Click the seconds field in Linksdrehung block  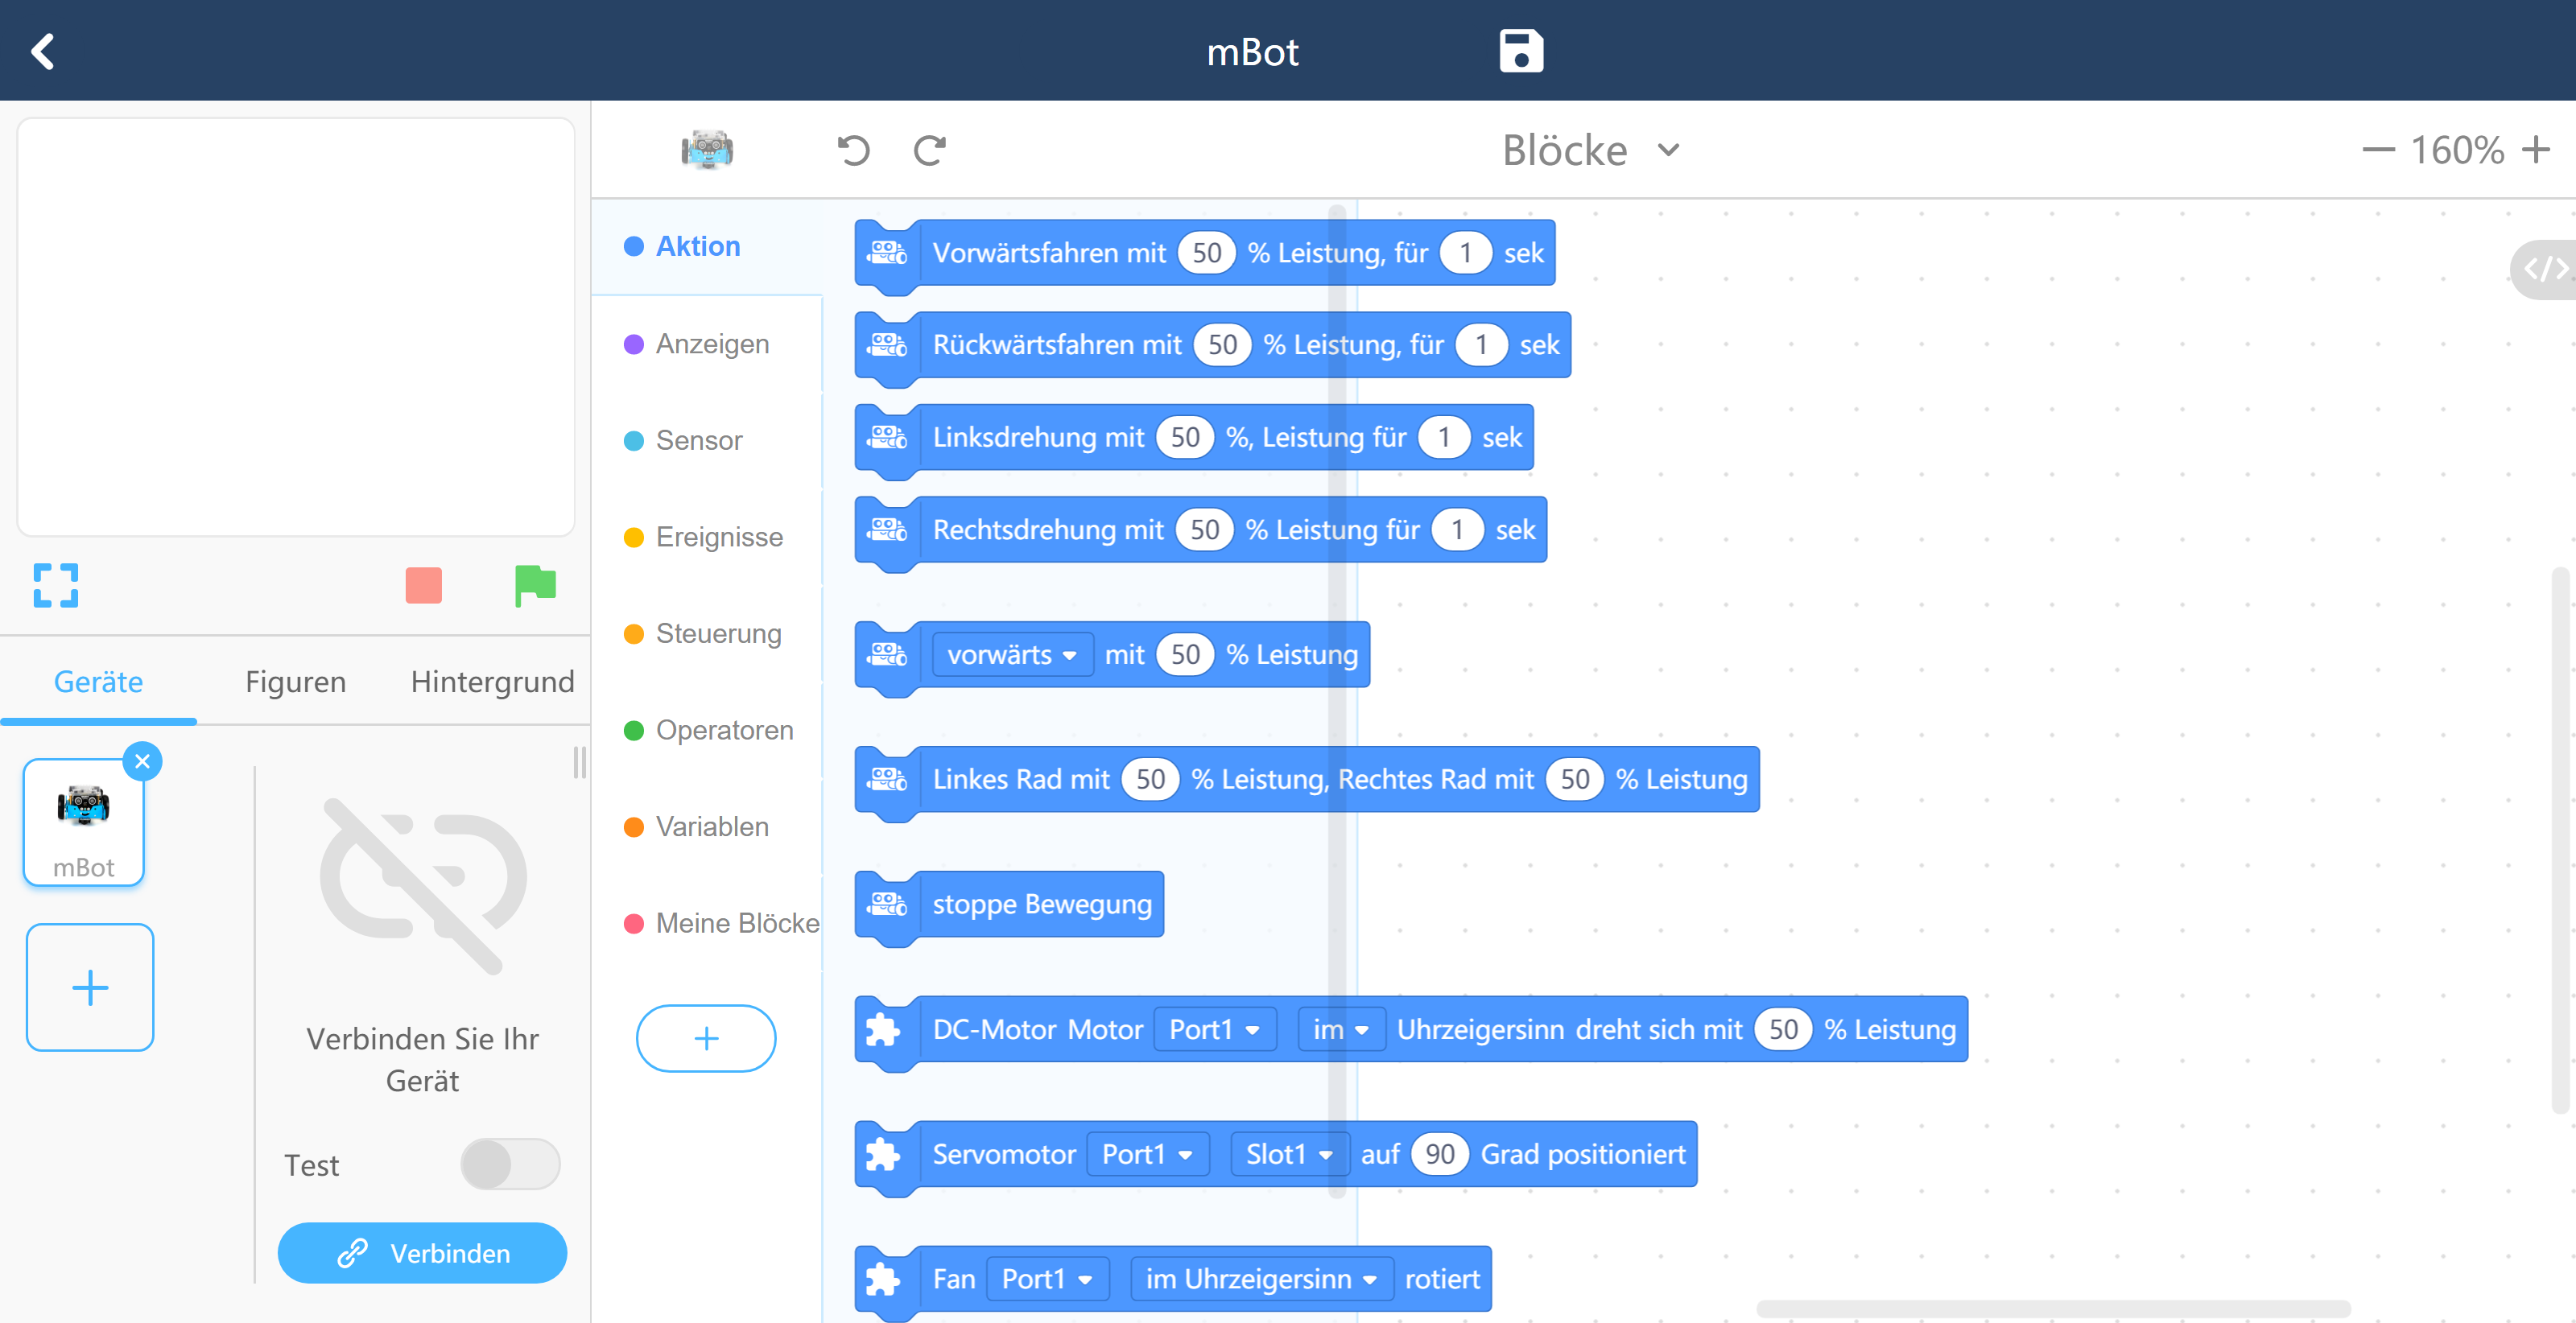[x=1444, y=437]
